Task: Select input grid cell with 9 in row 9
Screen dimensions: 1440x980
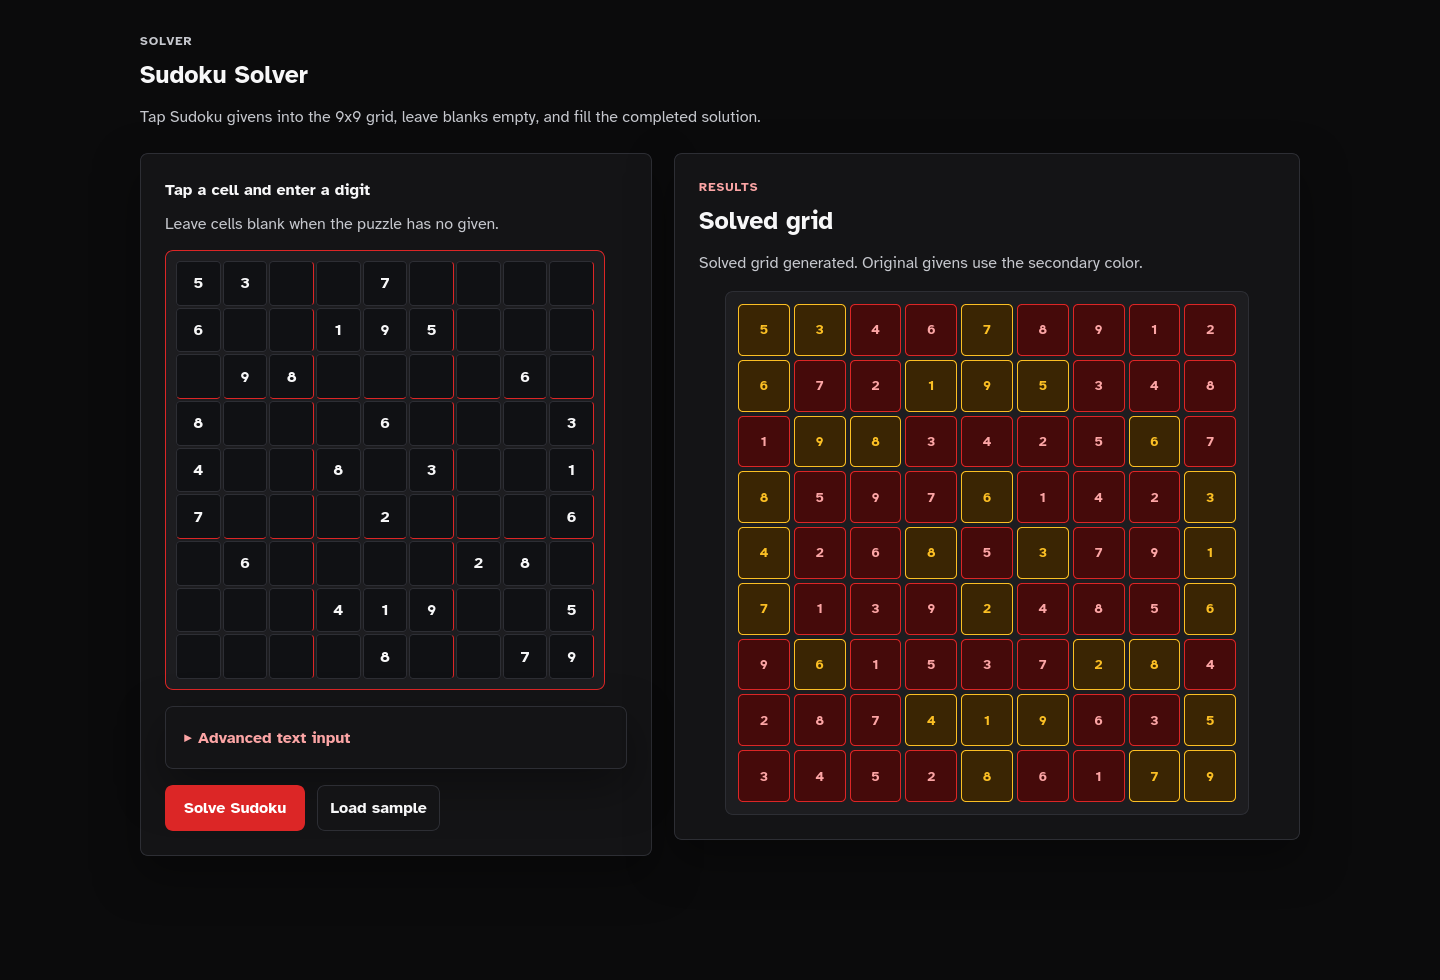Action: pyautogui.click(x=572, y=657)
